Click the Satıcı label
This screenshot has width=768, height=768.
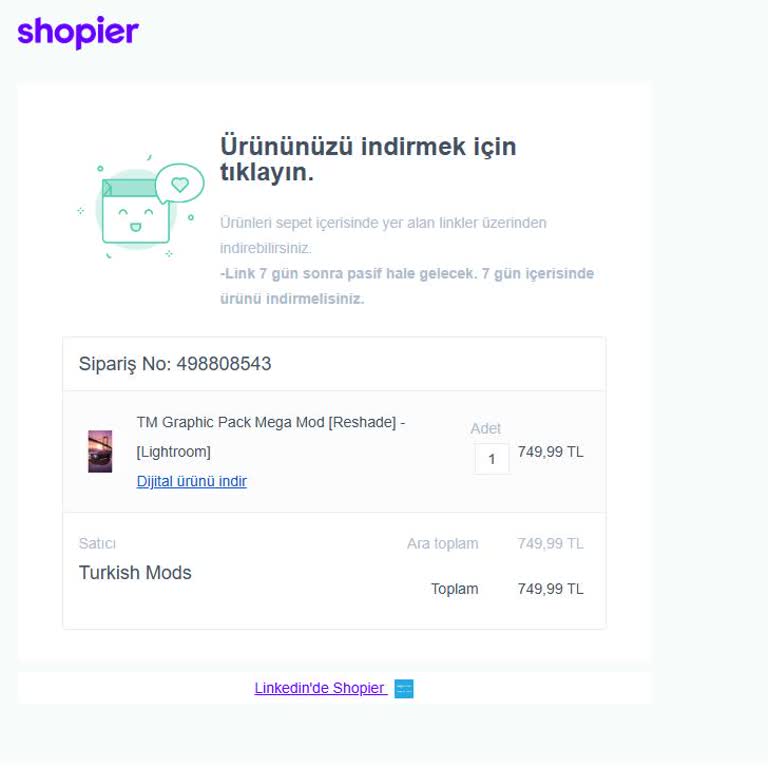[x=97, y=544]
